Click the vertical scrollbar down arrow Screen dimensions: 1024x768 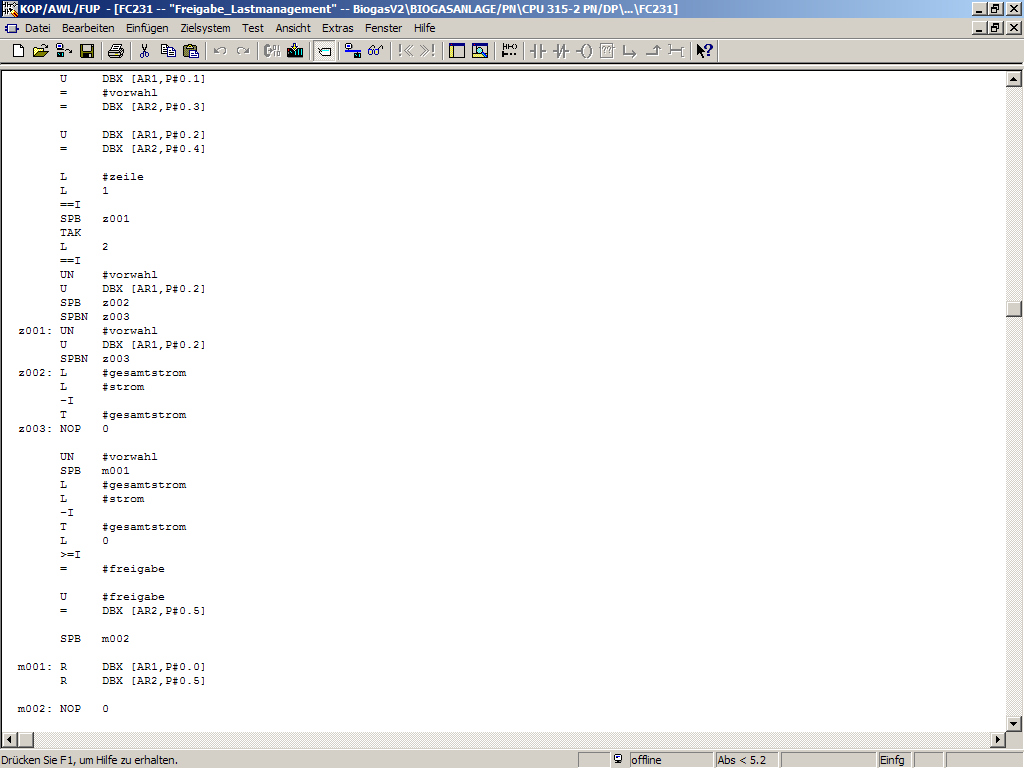pos(1013,723)
